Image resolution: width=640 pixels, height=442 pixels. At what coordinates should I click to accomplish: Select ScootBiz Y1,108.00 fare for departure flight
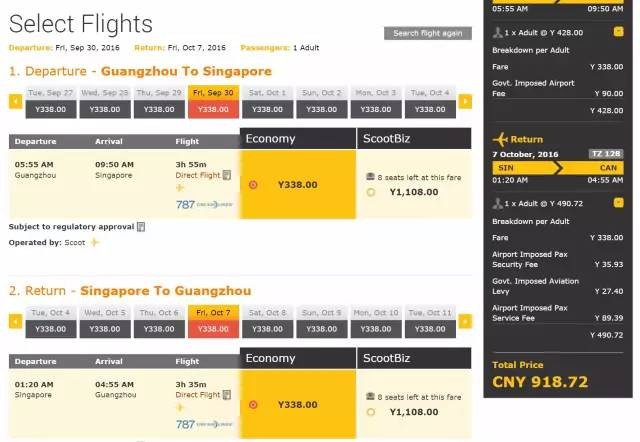point(371,192)
